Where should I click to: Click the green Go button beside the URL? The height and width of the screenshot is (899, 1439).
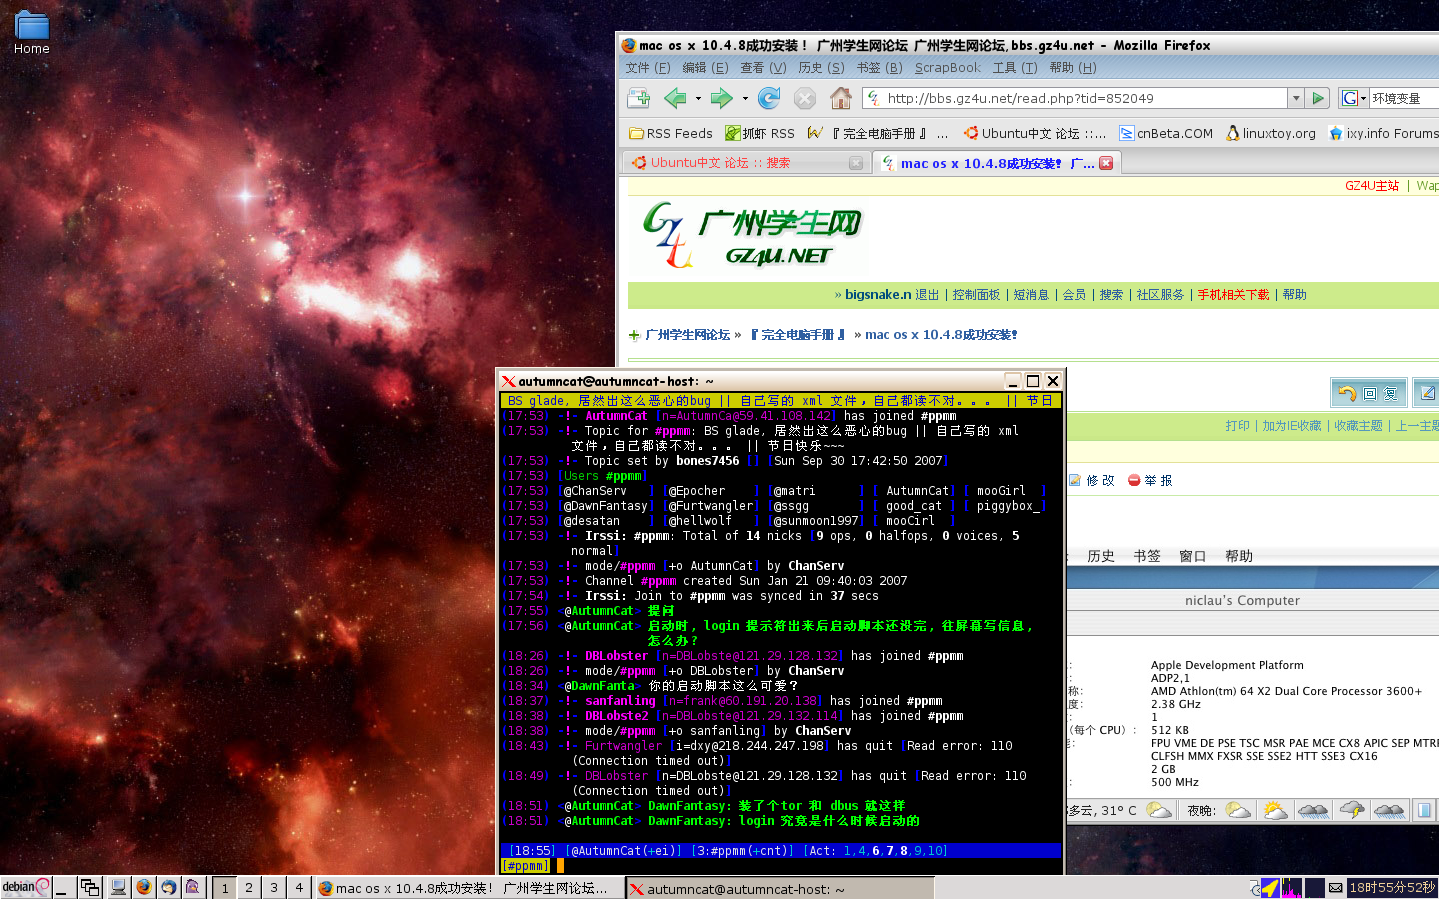1319,98
